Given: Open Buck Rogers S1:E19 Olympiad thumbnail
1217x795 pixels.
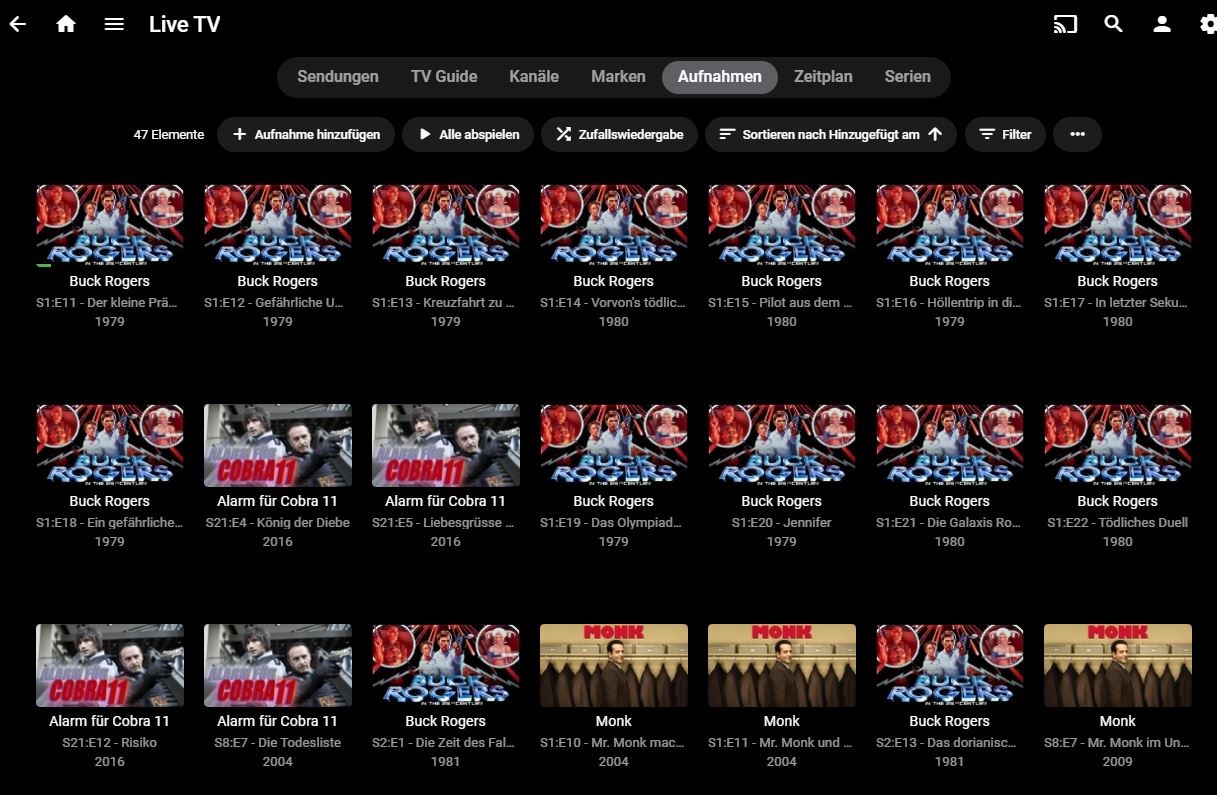Looking at the screenshot, I should click(x=614, y=446).
